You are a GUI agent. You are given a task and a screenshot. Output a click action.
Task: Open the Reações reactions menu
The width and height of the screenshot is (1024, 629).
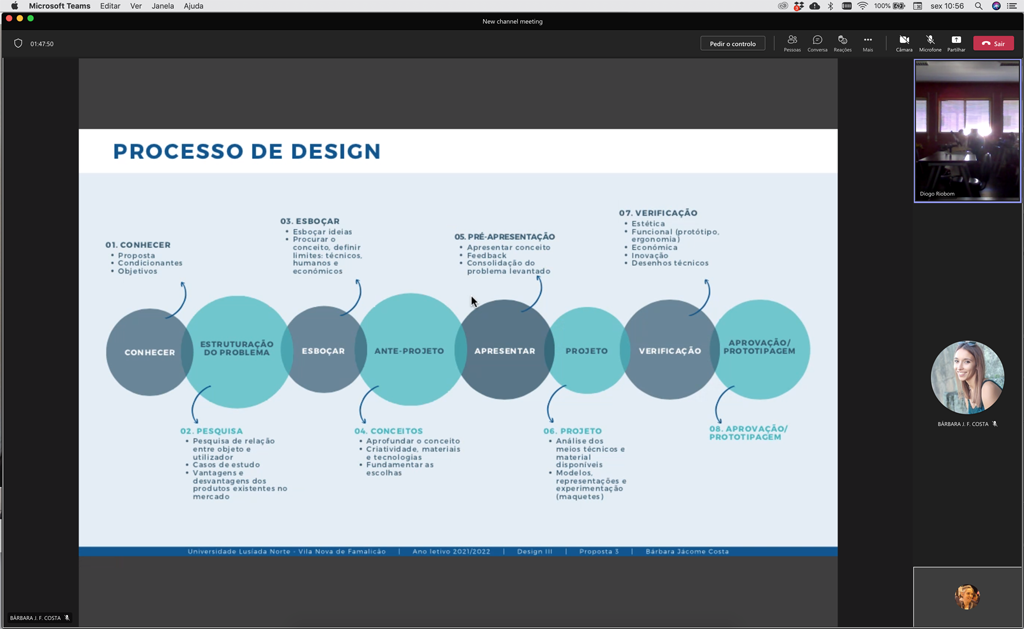(x=842, y=43)
